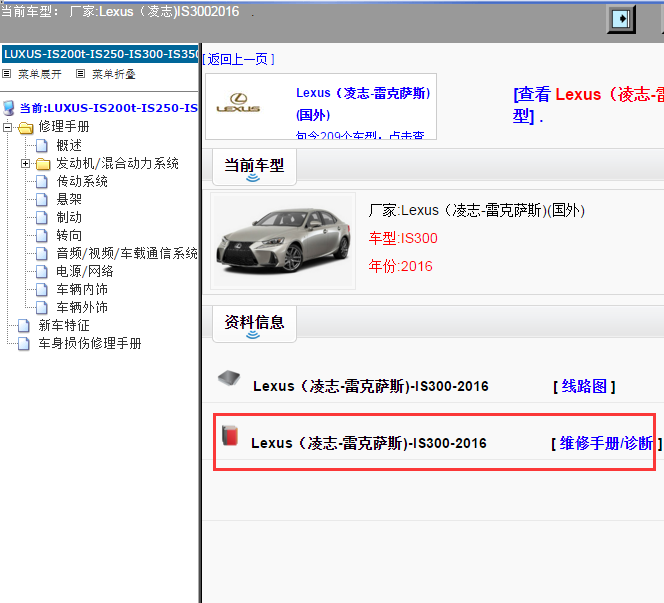Select 概述 in the tree
664x603 pixels.
pyautogui.click(x=69, y=146)
